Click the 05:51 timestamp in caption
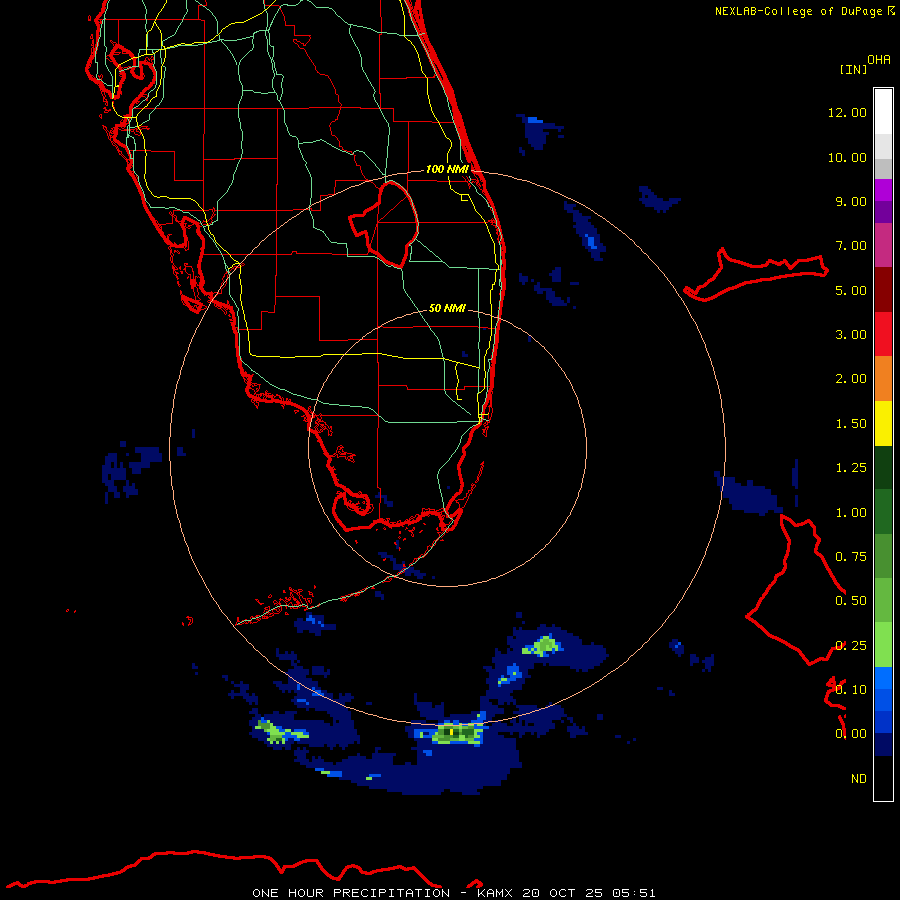The image size is (900, 900). tap(634, 893)
